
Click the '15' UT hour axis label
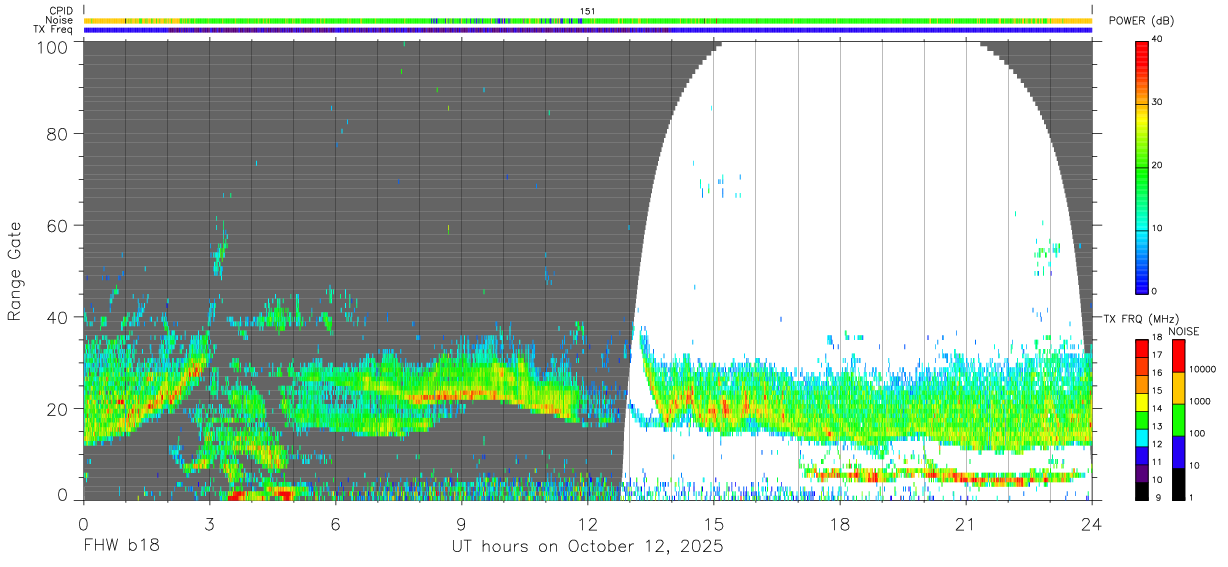[x=714, y=523]
